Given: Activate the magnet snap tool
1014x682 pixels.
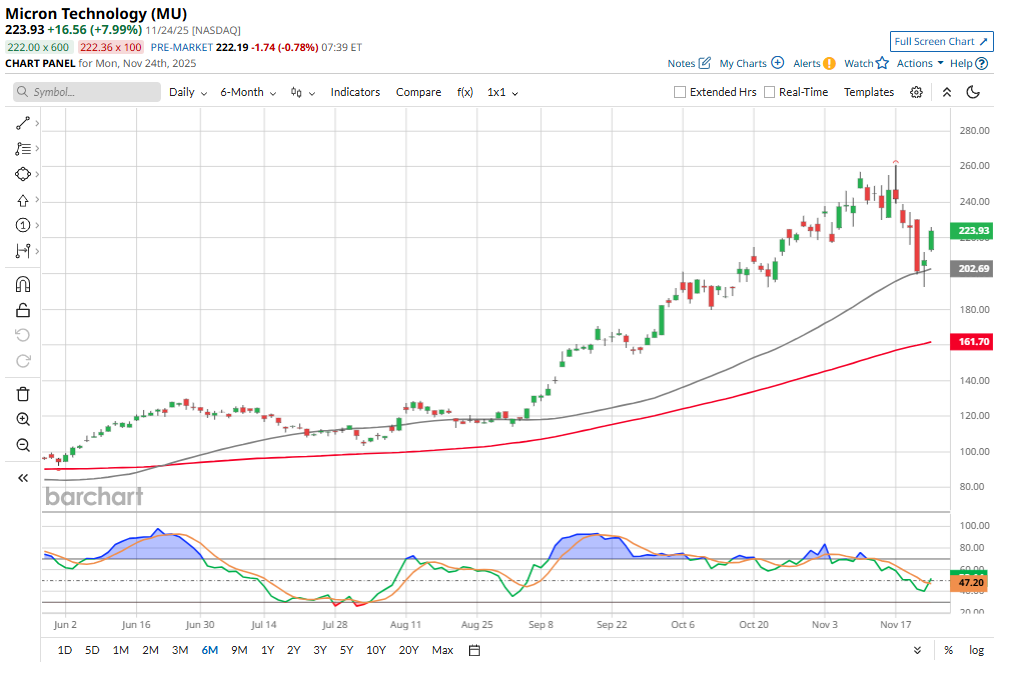Looking at the screenshot, I should (23, 284).
